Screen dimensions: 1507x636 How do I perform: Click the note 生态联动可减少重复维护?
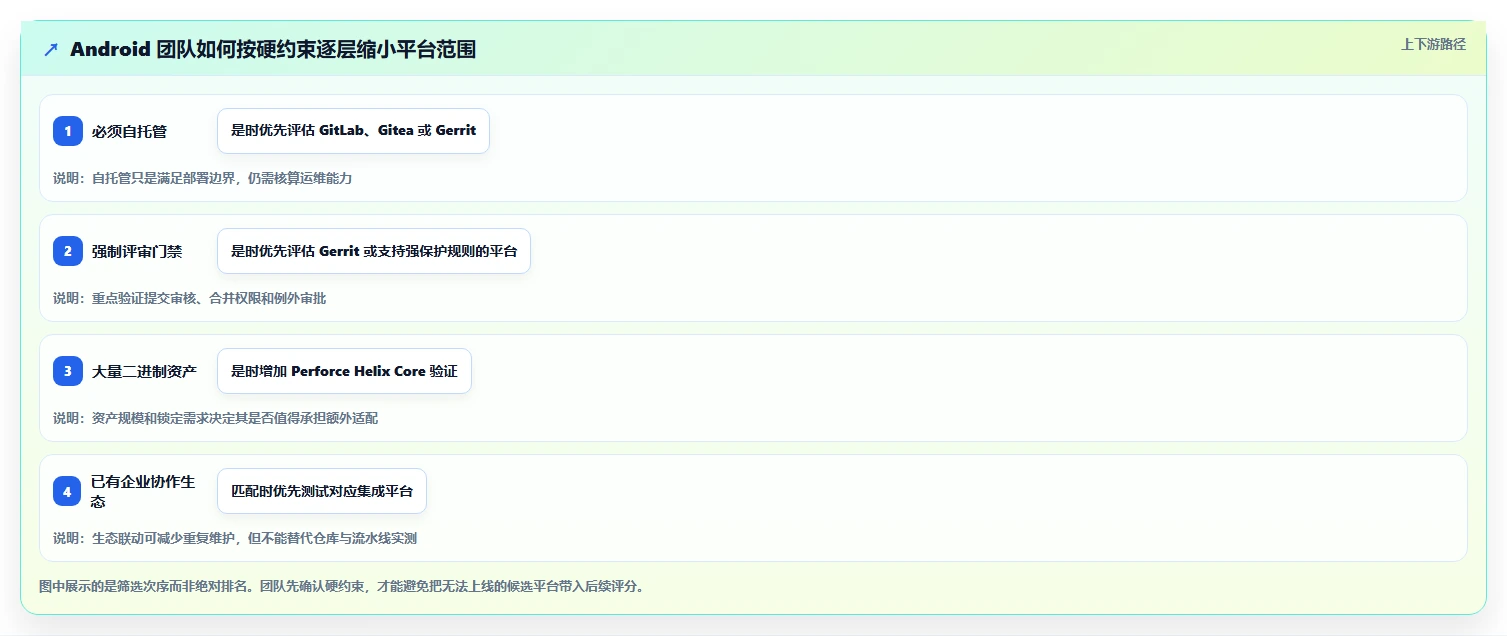235,538
